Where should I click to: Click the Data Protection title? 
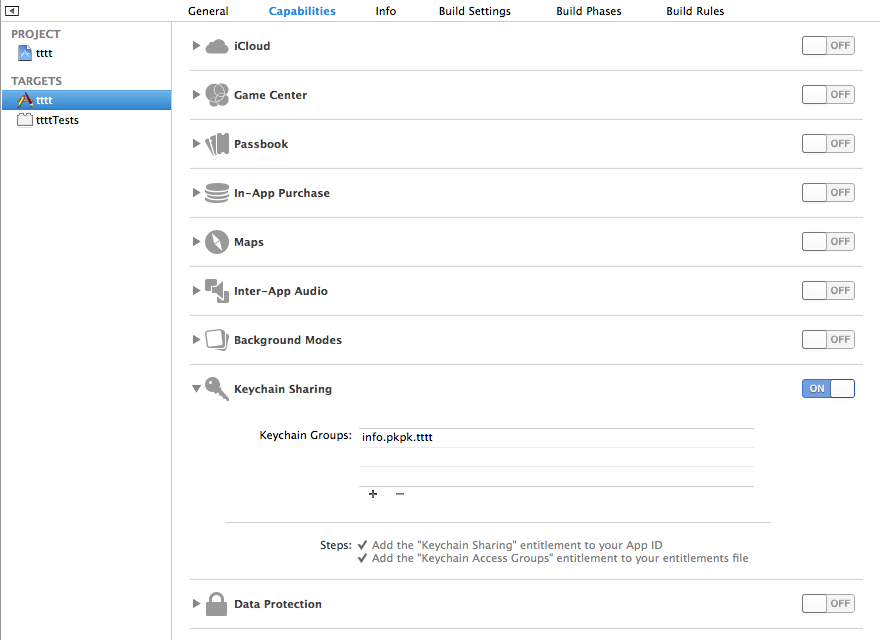(278, 604)
